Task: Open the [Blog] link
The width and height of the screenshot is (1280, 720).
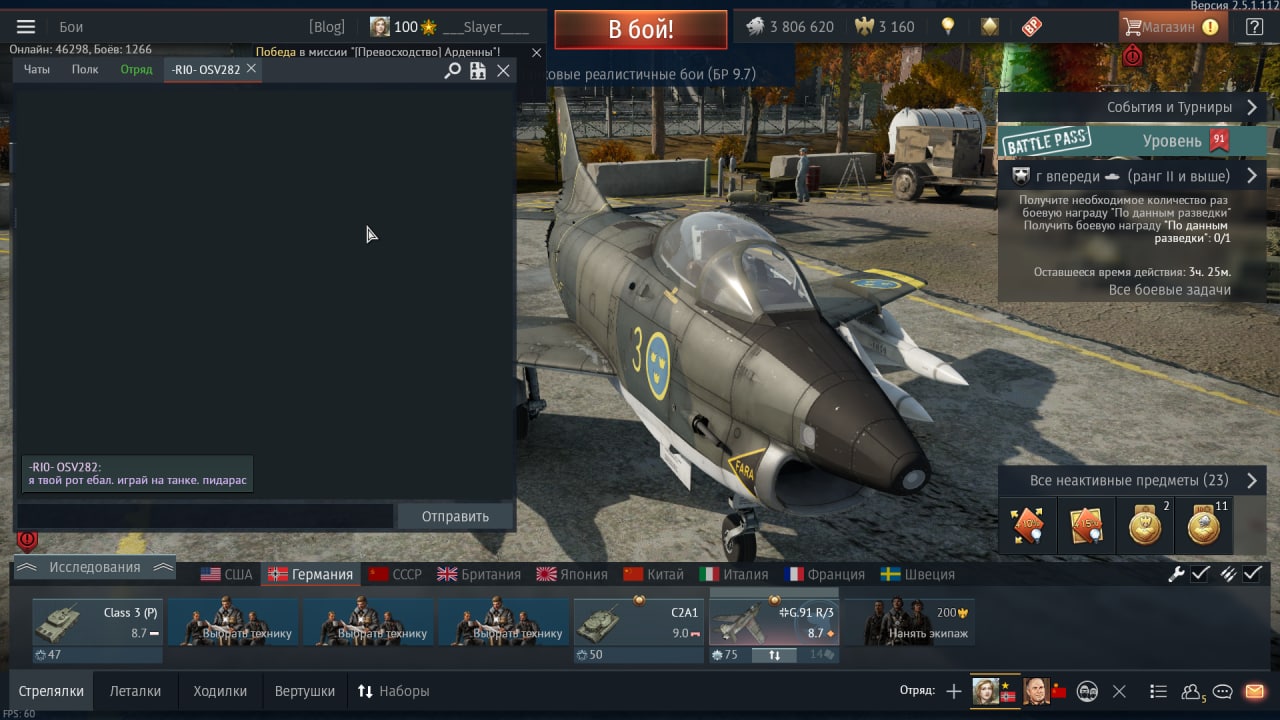Action: pyautogui.click(x=326, y=27)
